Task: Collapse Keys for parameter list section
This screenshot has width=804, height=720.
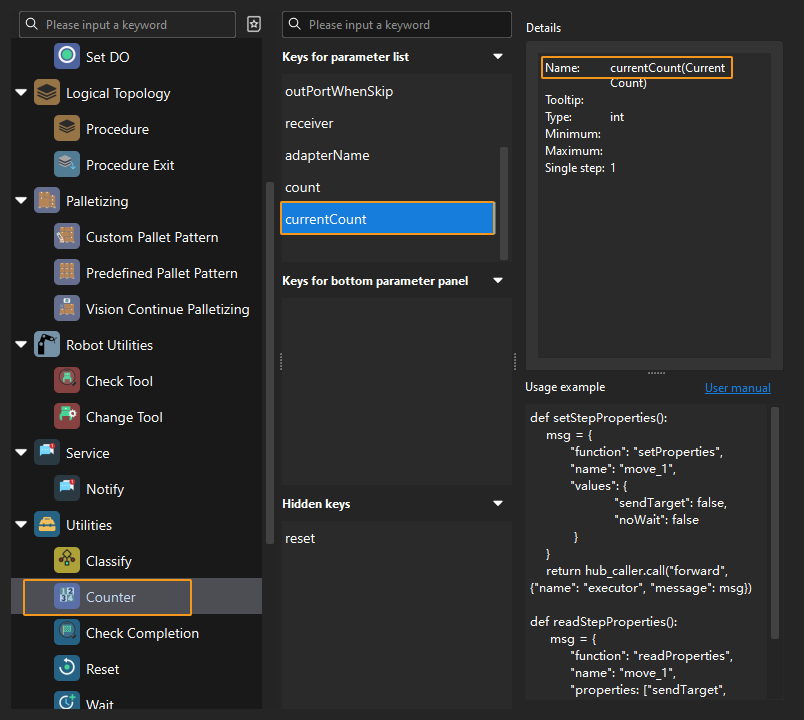Action: pos(498,57)
